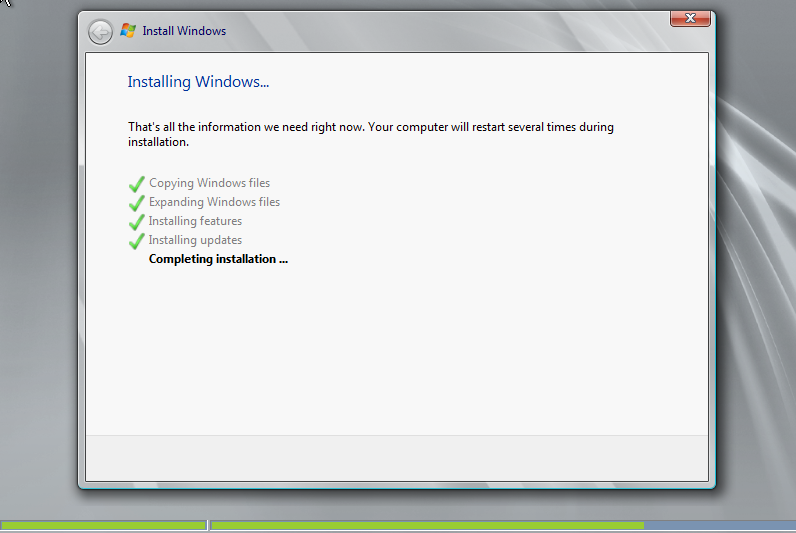Click the checkmark beside Installing updates
This screenshot has width=796, height=533.
(x=137, y=241)
